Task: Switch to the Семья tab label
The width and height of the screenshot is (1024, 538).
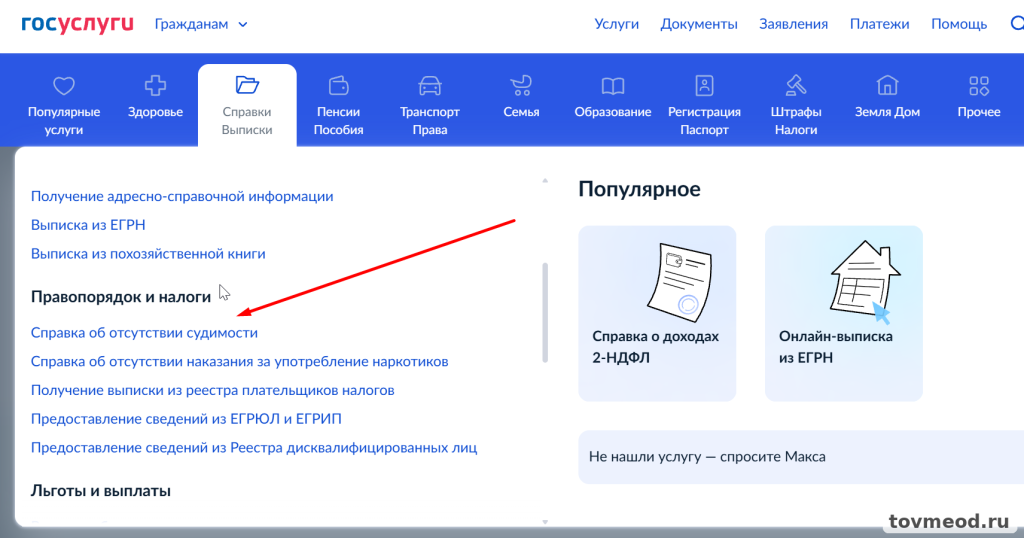Action: pyautogui.click(x=521, y=112)
